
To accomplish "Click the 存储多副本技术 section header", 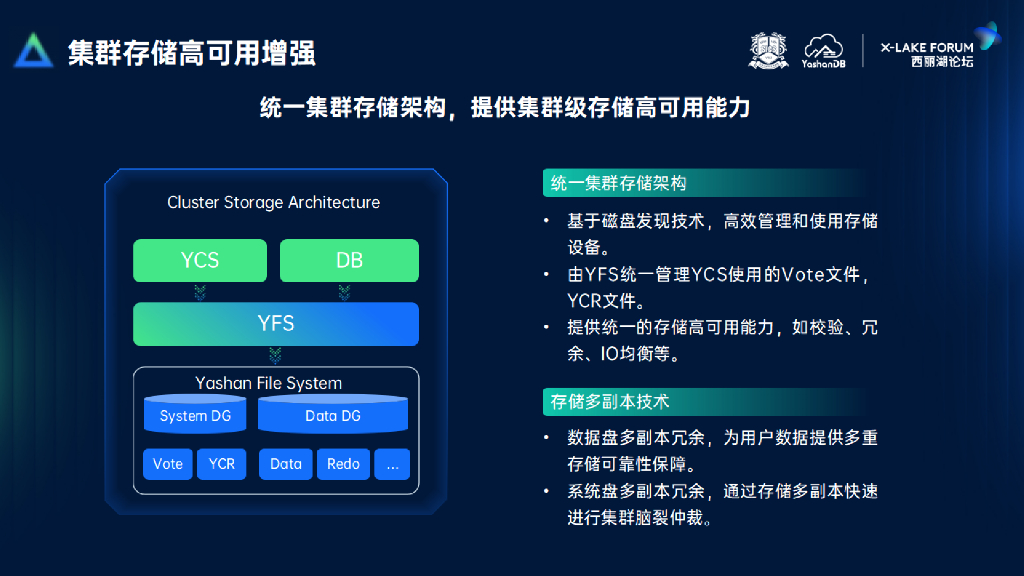I will pos(611,402).
